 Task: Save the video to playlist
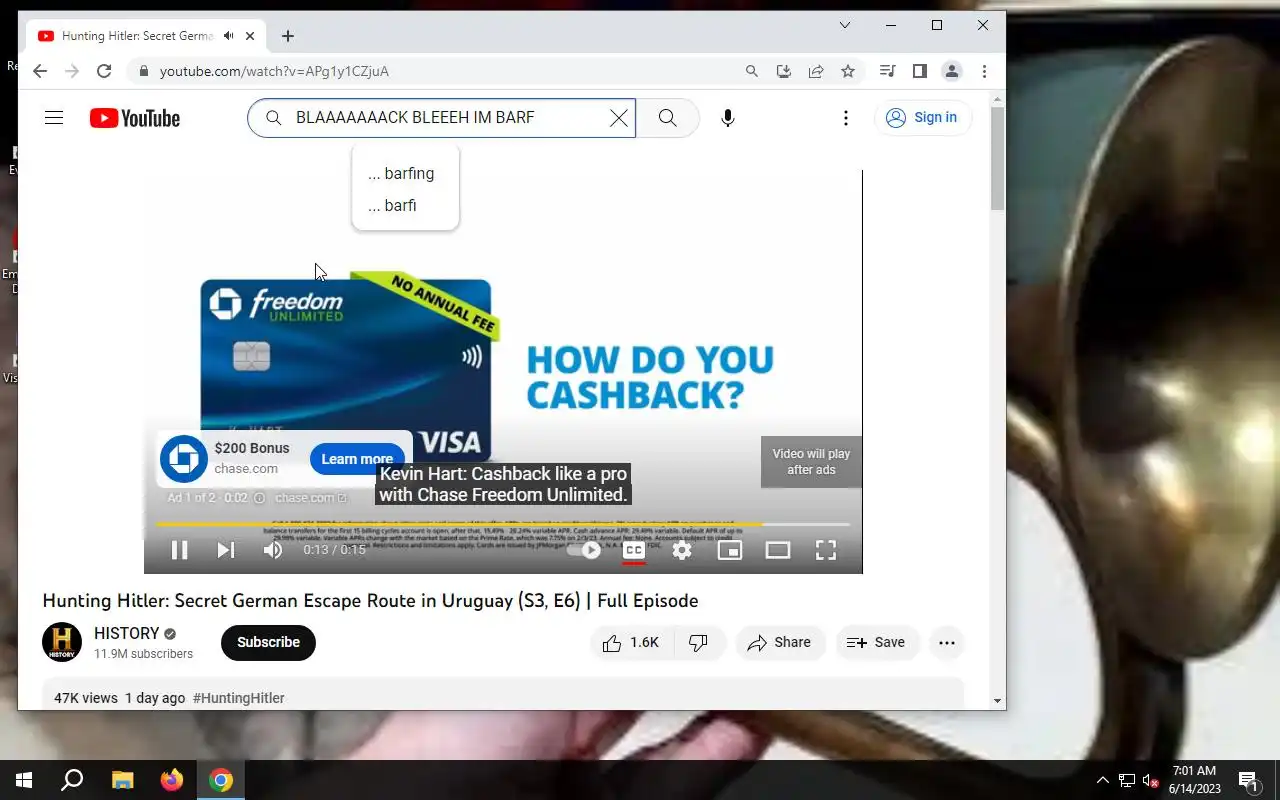tap(876, 643)
